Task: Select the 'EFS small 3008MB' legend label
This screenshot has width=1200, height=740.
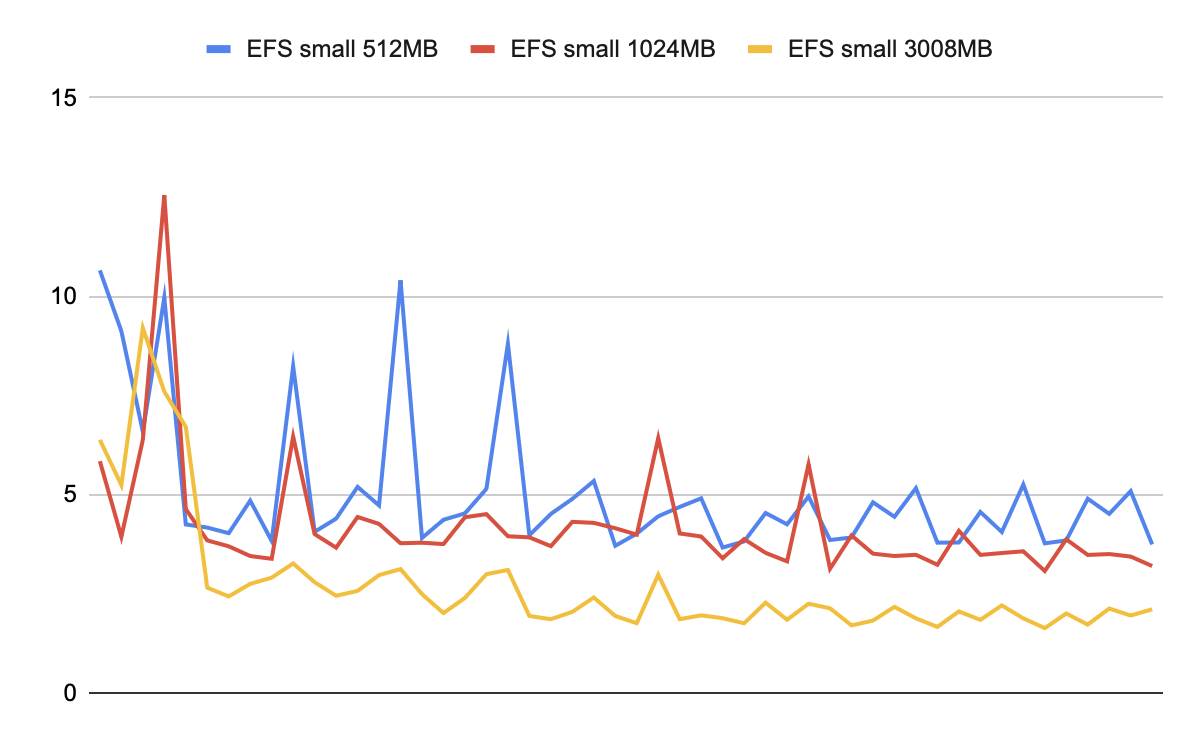Action: tap(890, 49)
